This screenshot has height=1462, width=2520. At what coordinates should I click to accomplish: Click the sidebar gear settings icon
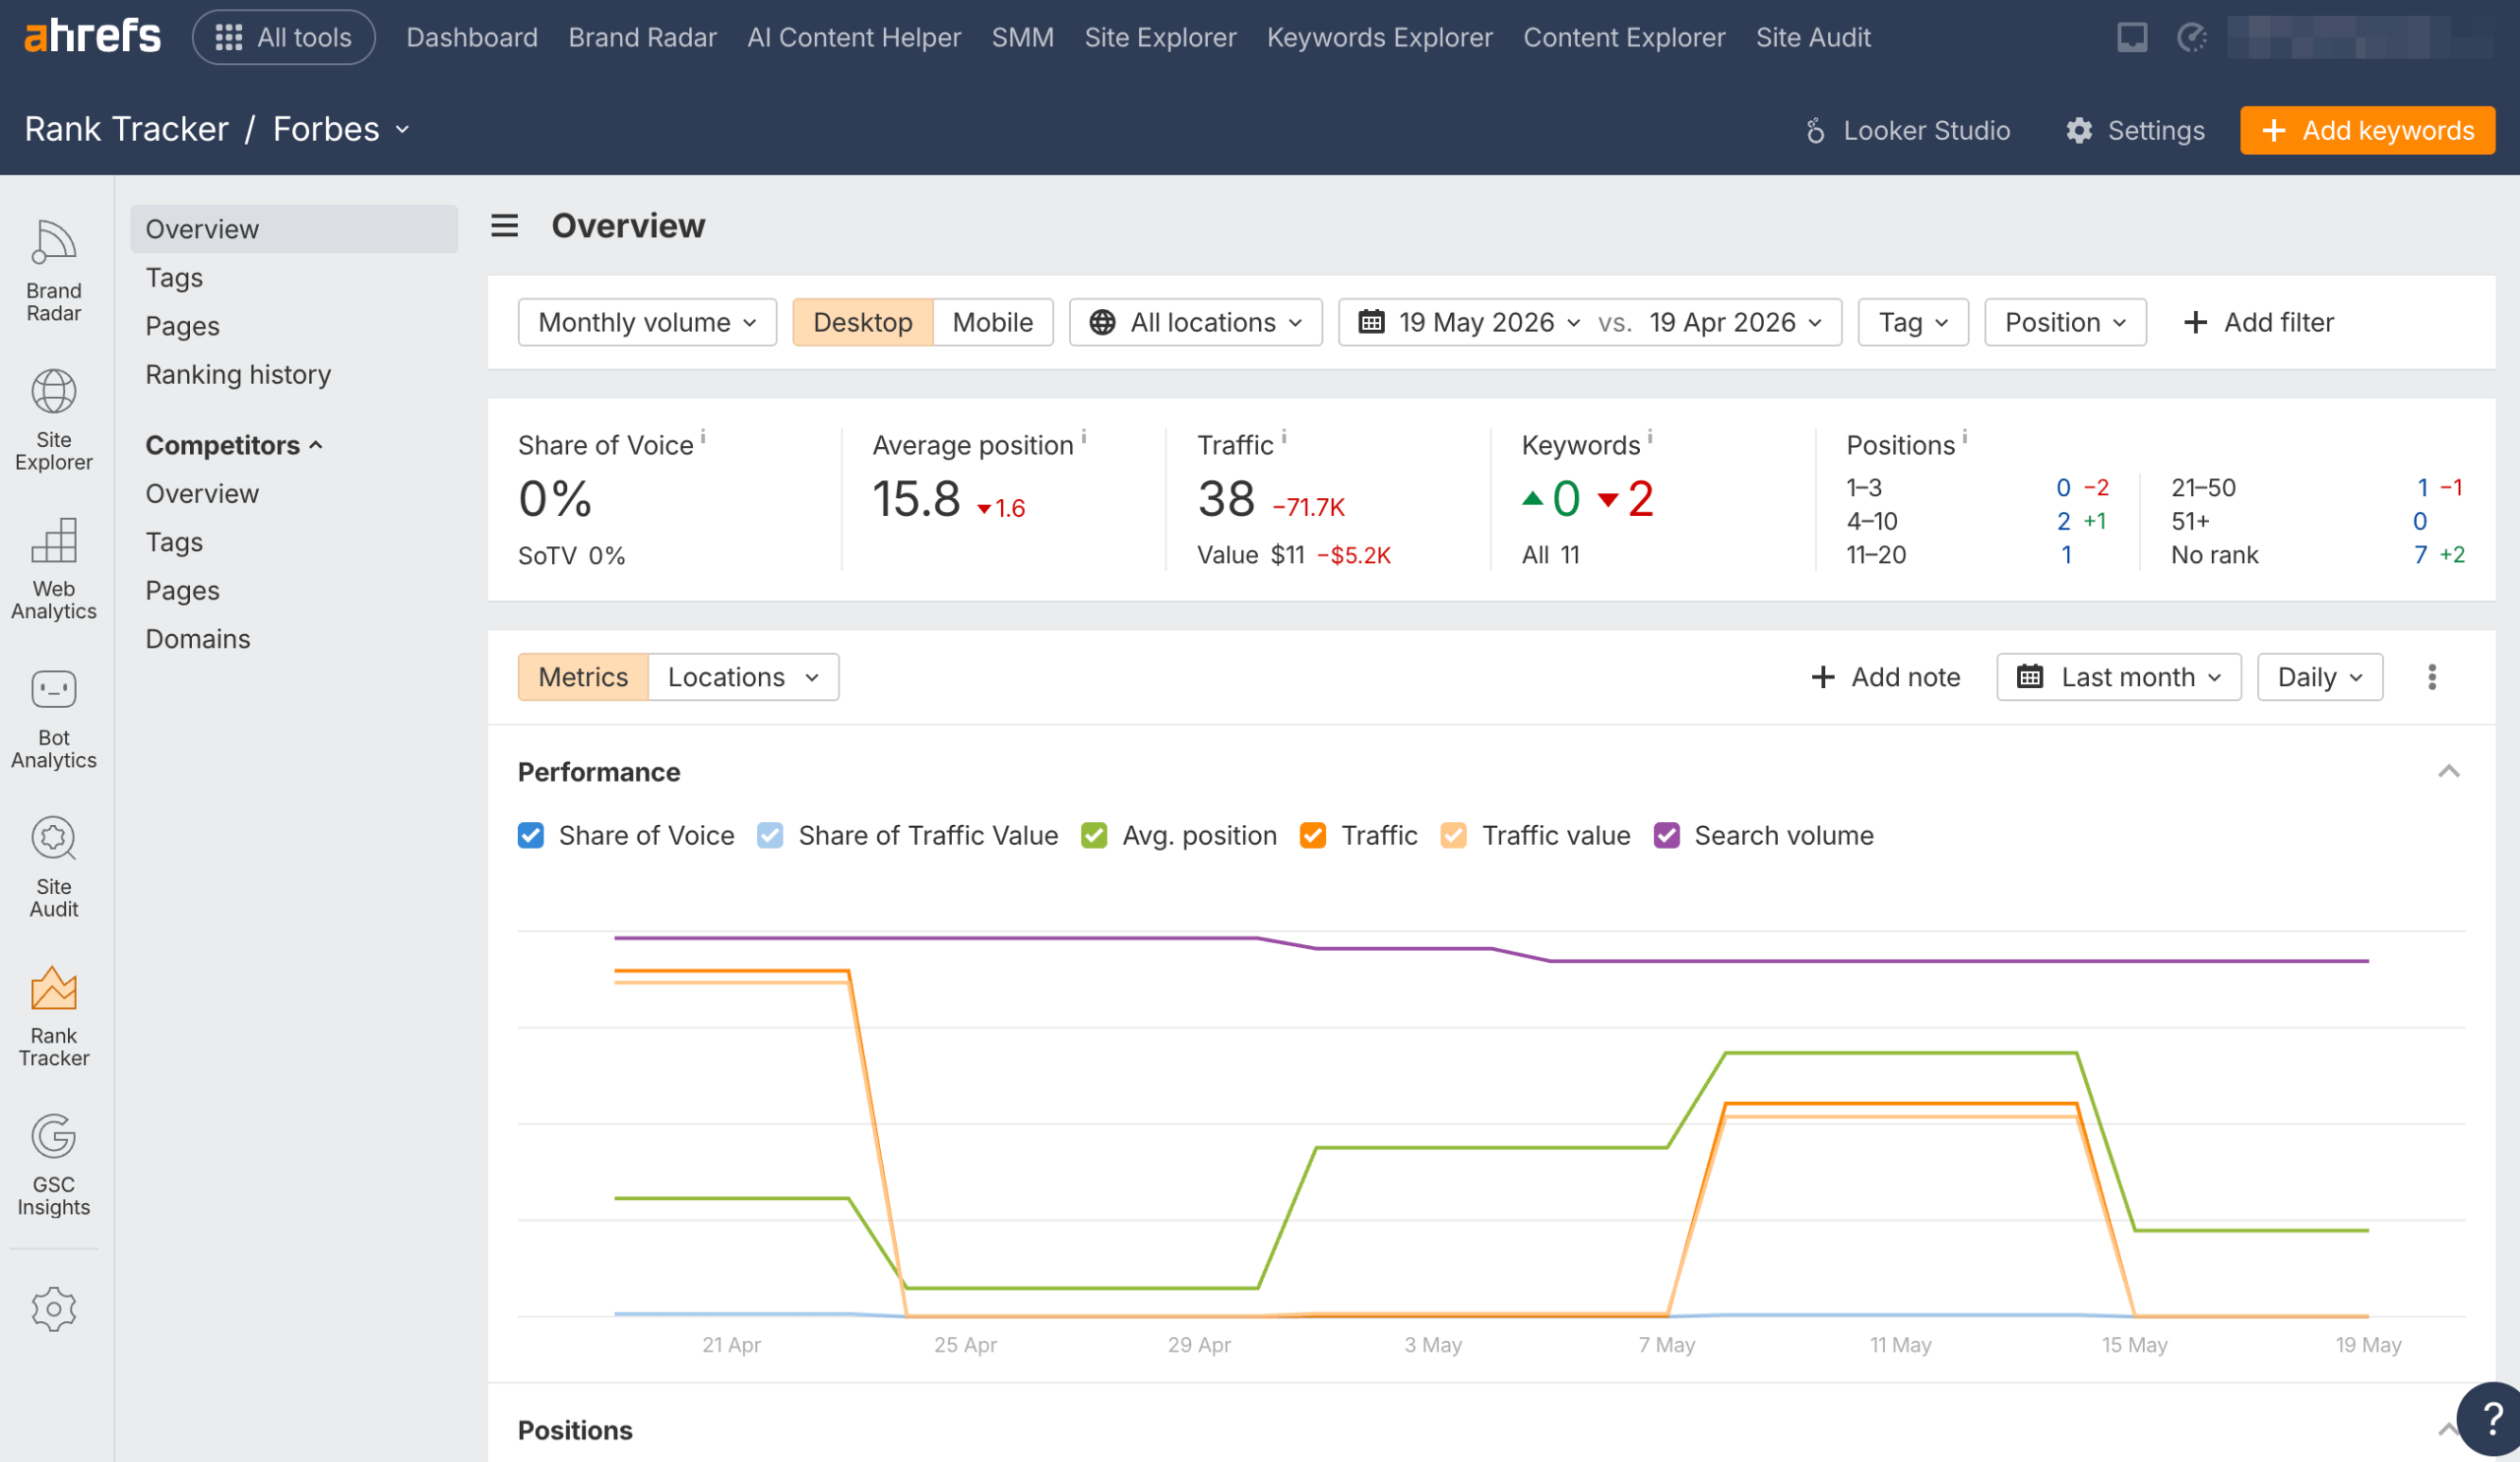54,1309
